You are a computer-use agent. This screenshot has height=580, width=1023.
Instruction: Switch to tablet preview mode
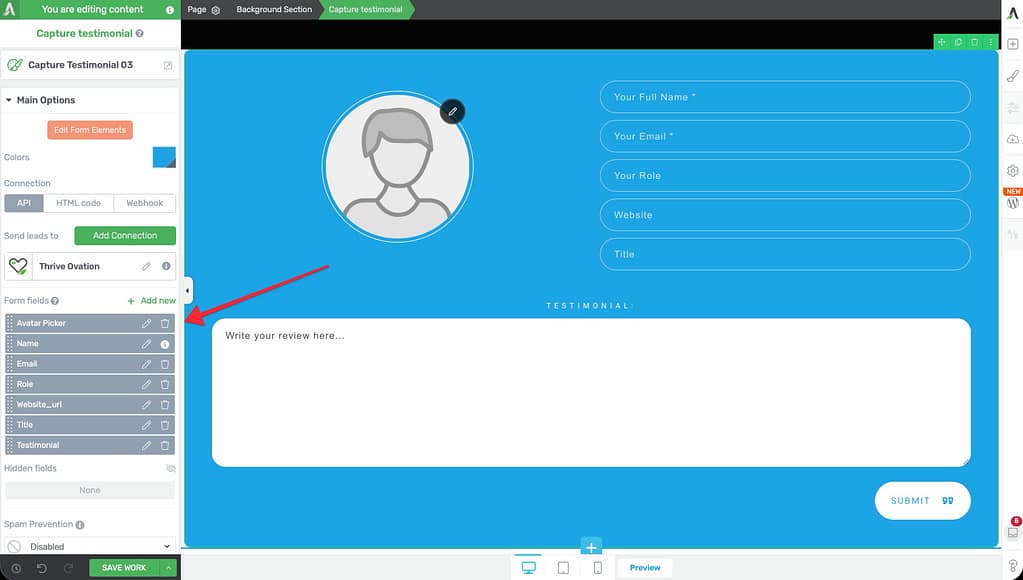point(563,567)
